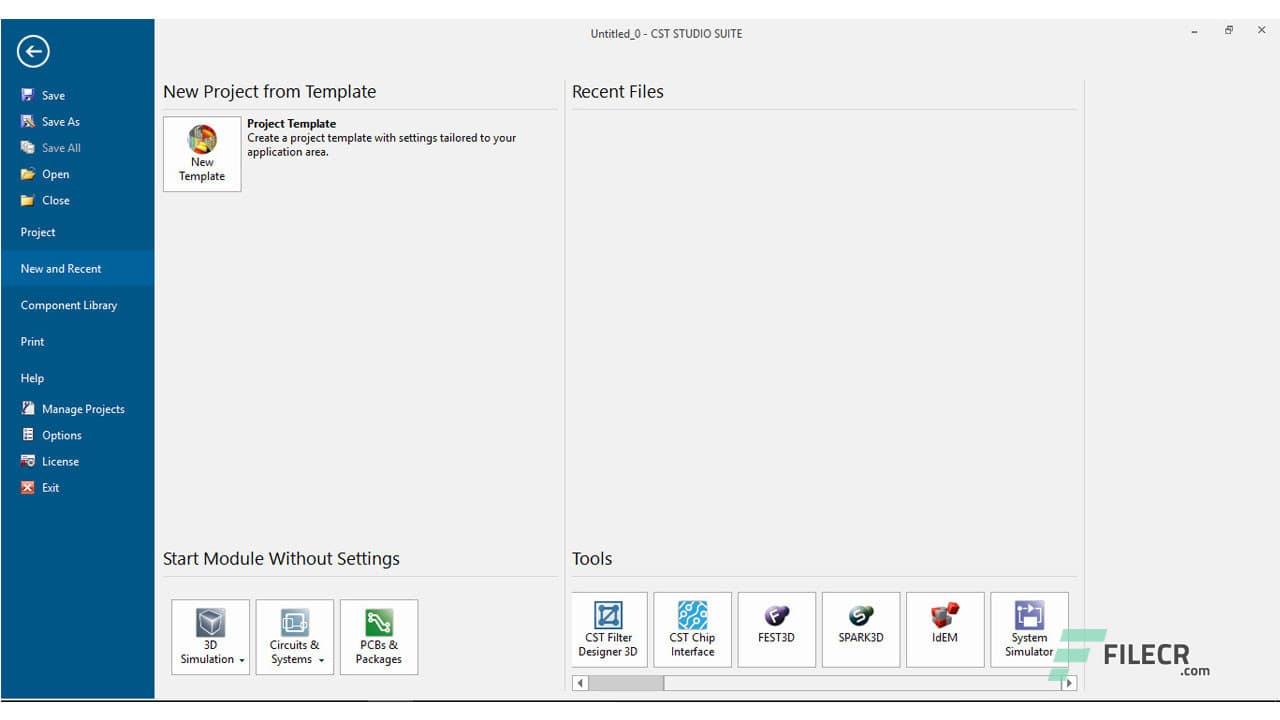Create a New Template project
The height and width of the screenshot is (720, 1280).
201,153
